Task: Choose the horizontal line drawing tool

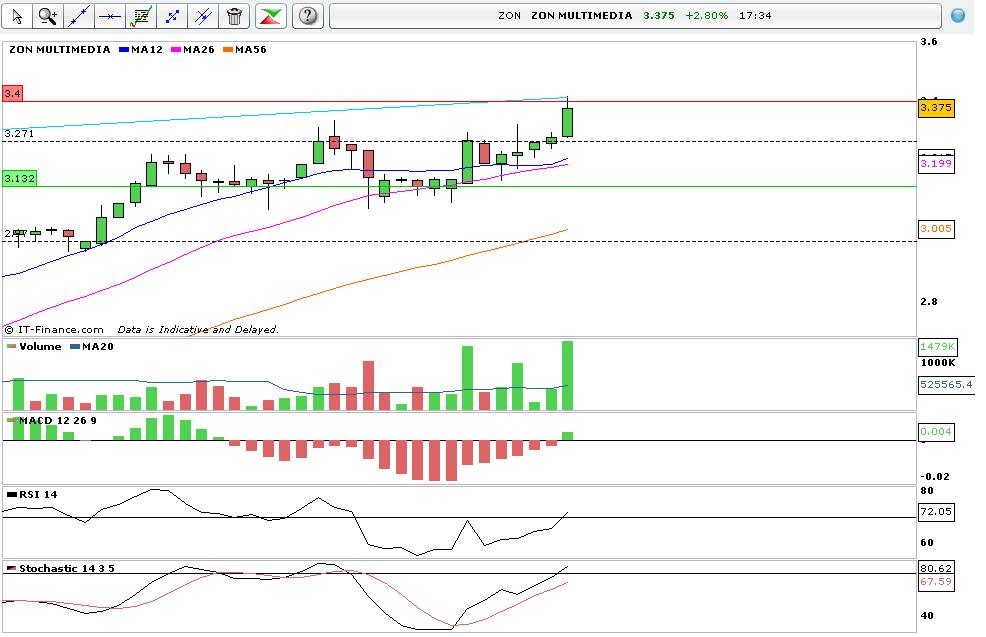Action: point(110,16)
